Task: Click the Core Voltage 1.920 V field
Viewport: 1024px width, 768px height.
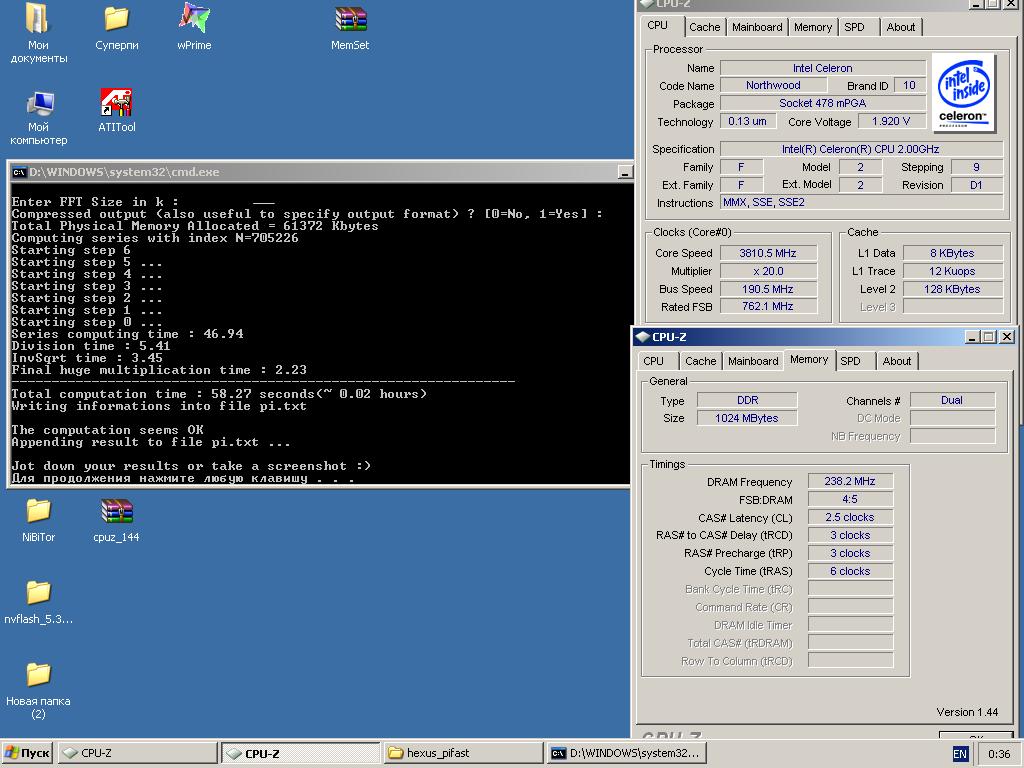Action: 891,121
